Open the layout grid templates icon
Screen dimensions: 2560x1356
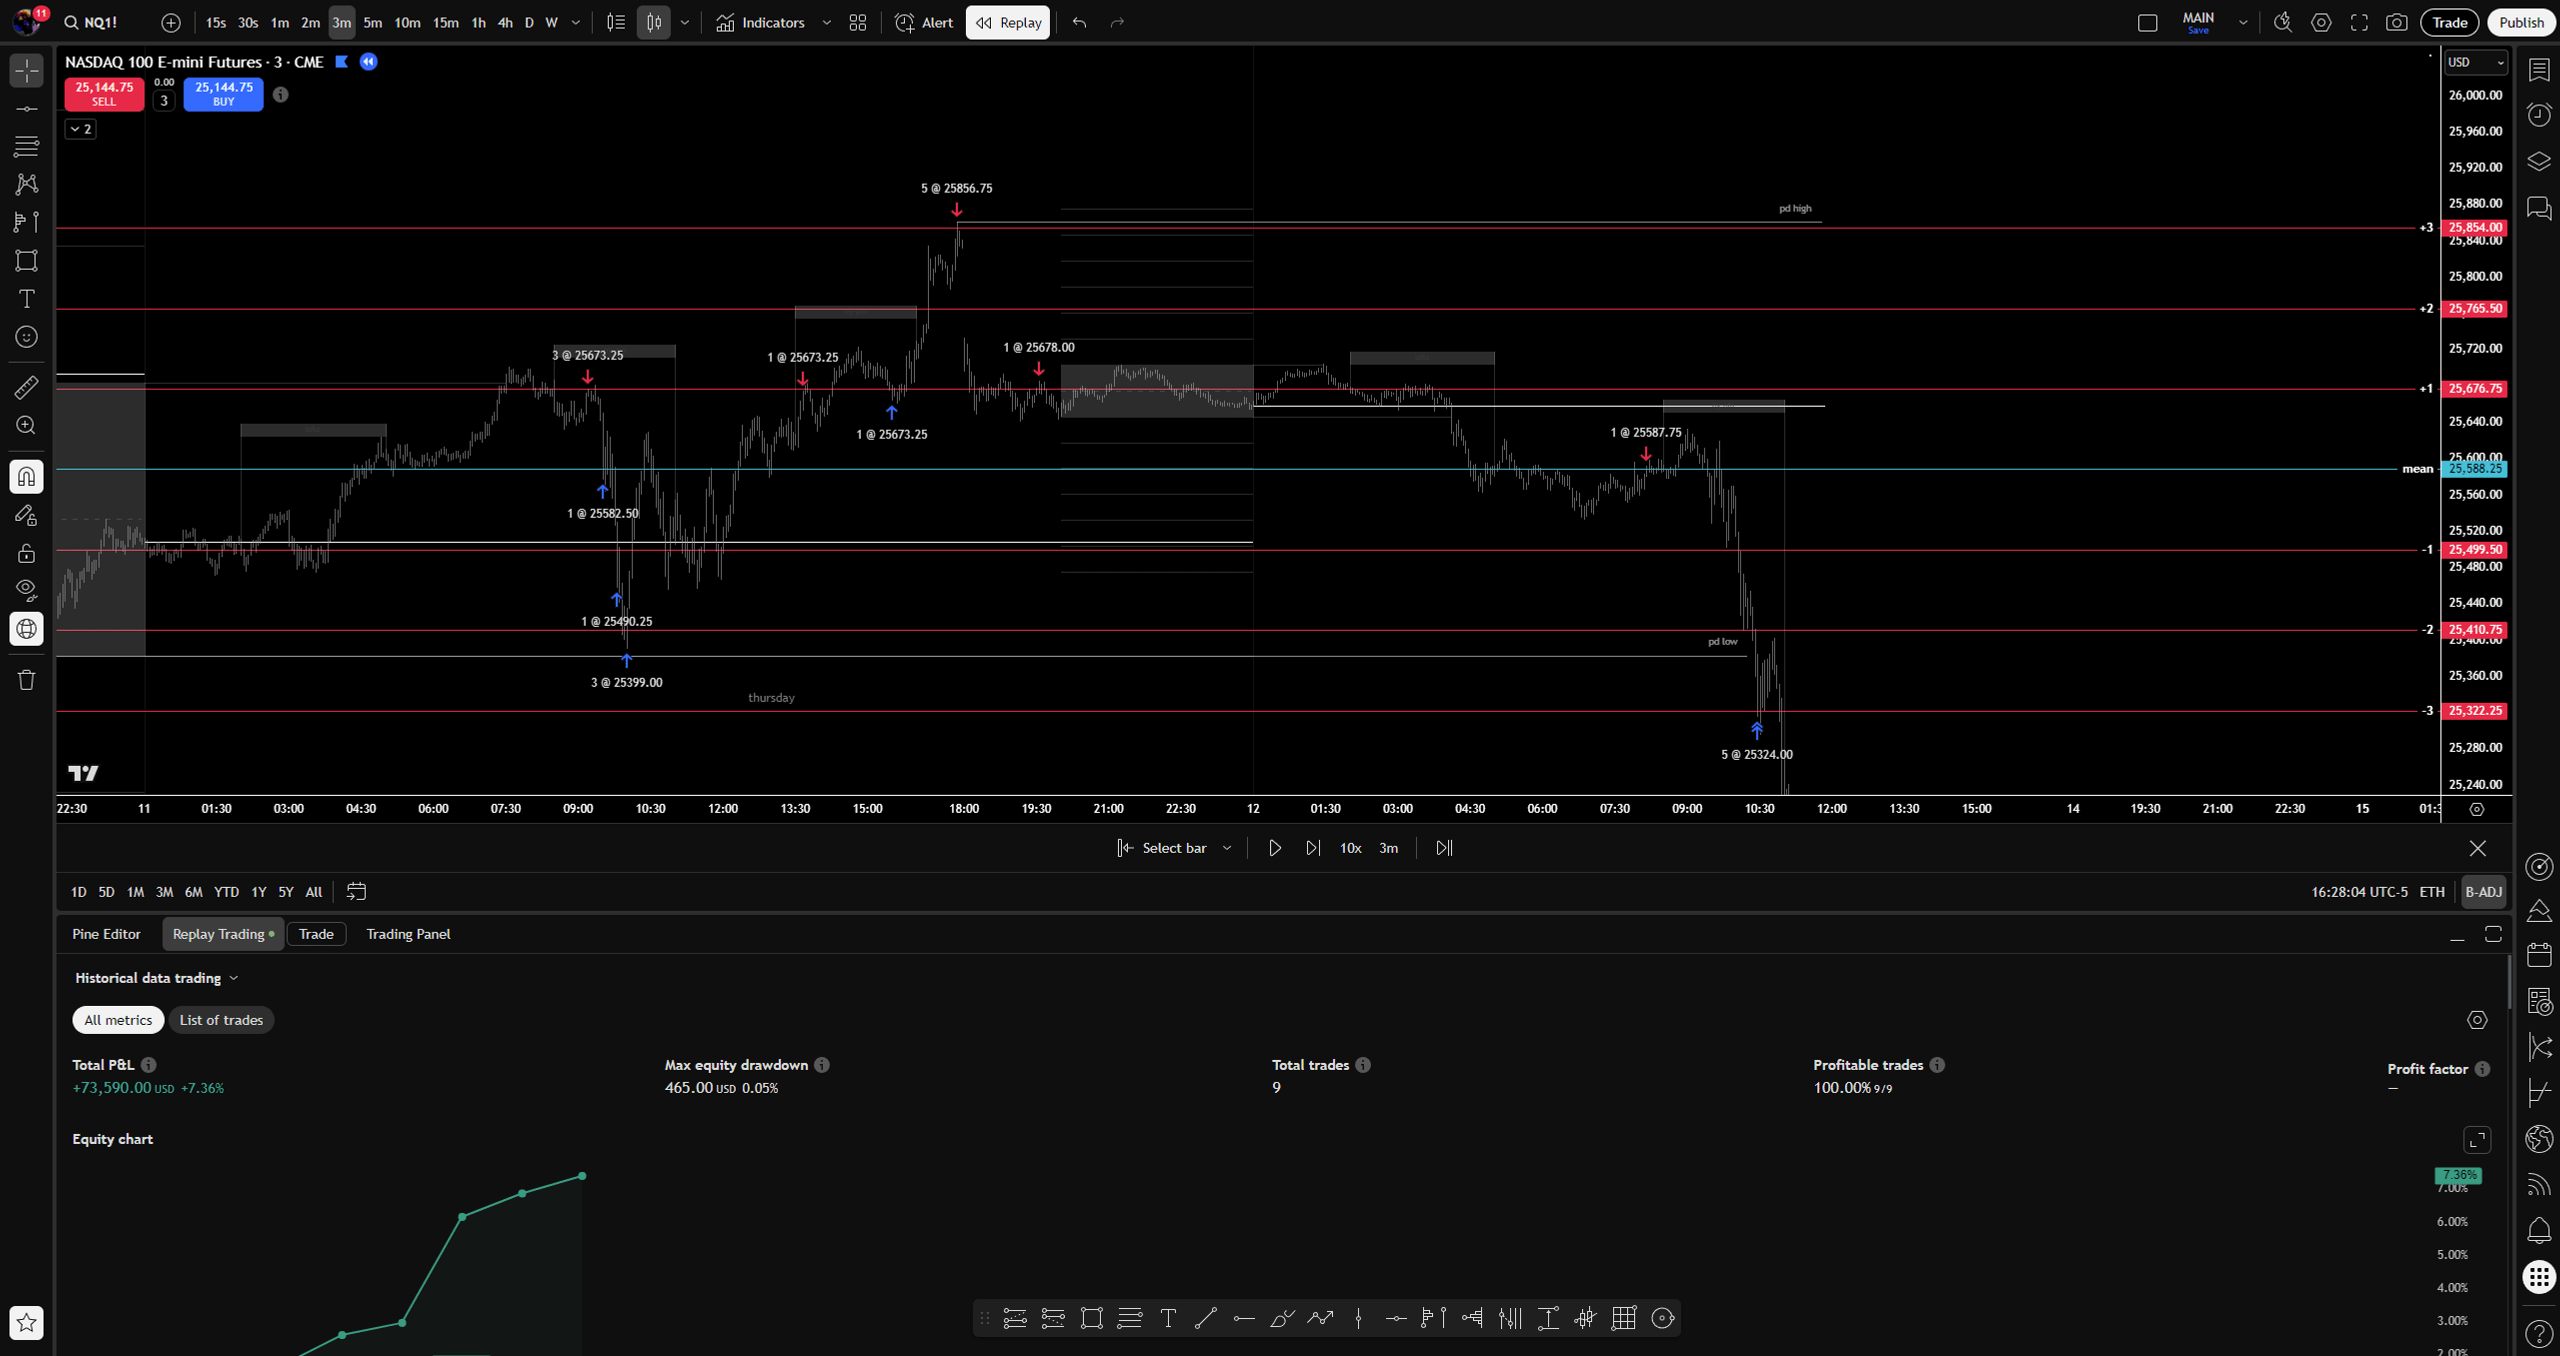pos(858,22)
